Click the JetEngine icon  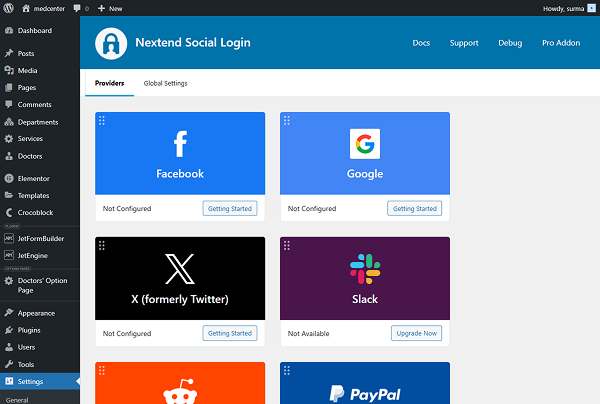tap(9, 255)
